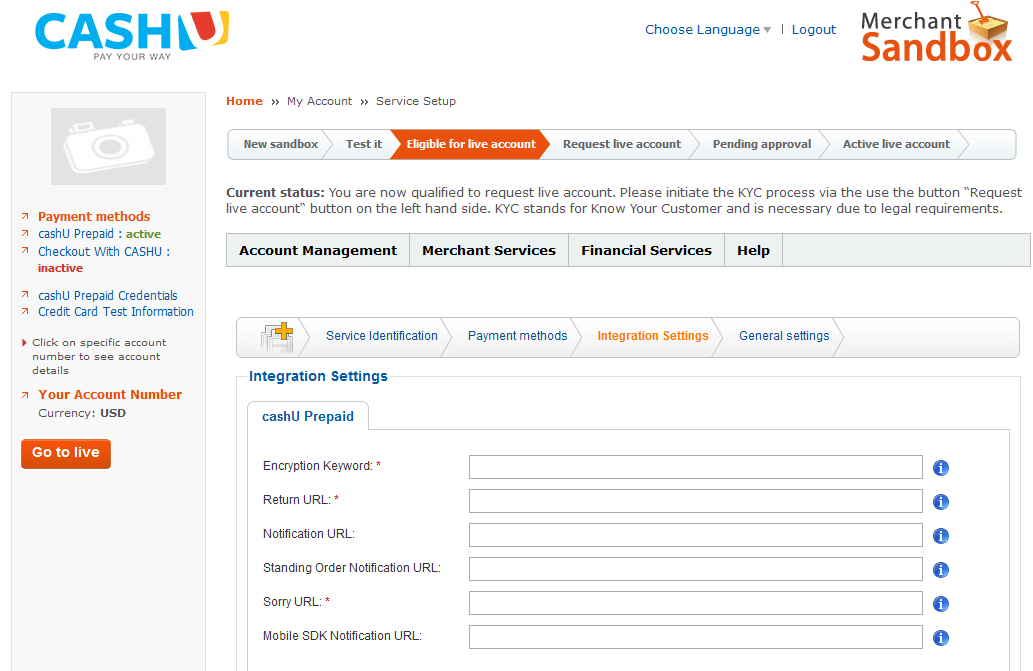Click the Mobile SDK Notification URL field
1033x671 pixels.
[x=696, y=637]
